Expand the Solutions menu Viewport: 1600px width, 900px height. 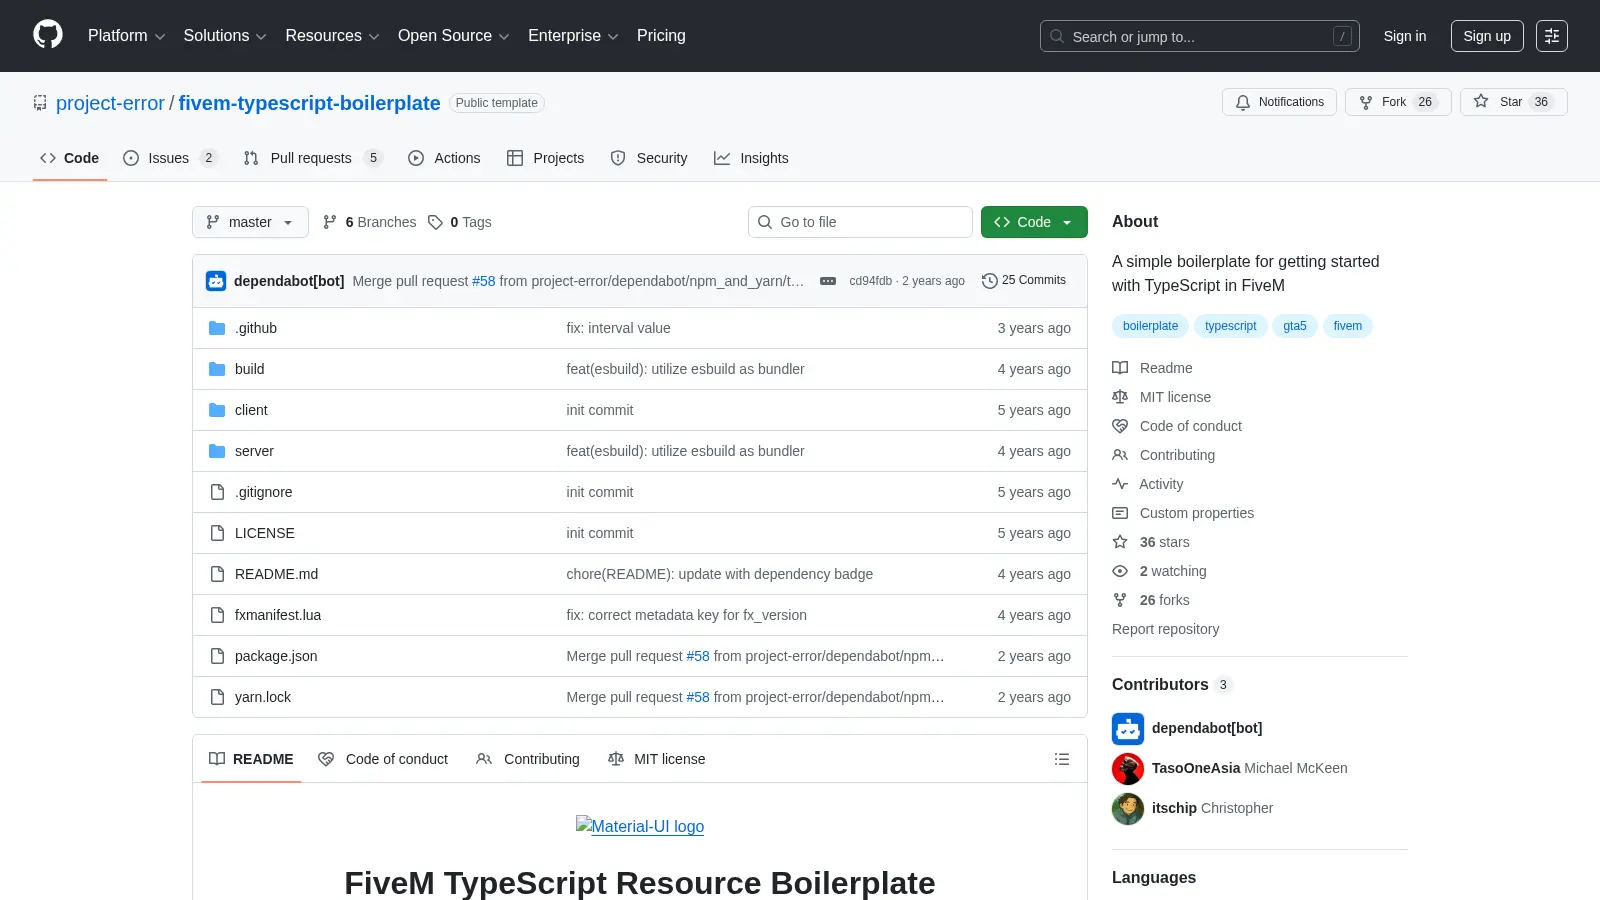click(x=225, y=36)
